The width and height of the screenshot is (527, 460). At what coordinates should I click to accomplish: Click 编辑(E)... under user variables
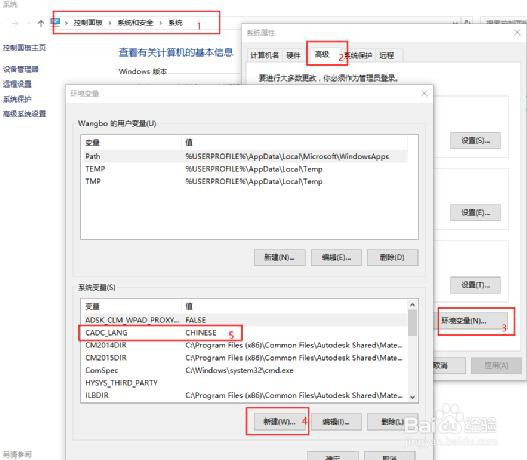tap(336, 258)
